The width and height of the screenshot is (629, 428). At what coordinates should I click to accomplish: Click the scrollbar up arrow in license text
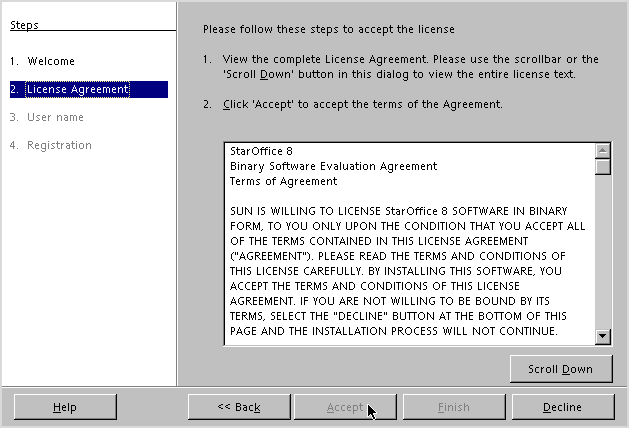point(603,151)
